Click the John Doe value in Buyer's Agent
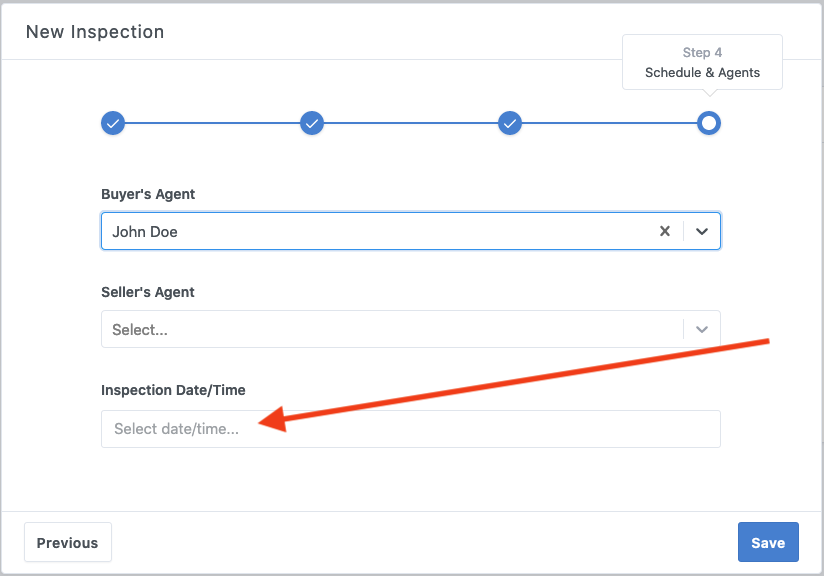824x576 pixels. [145, 231]
